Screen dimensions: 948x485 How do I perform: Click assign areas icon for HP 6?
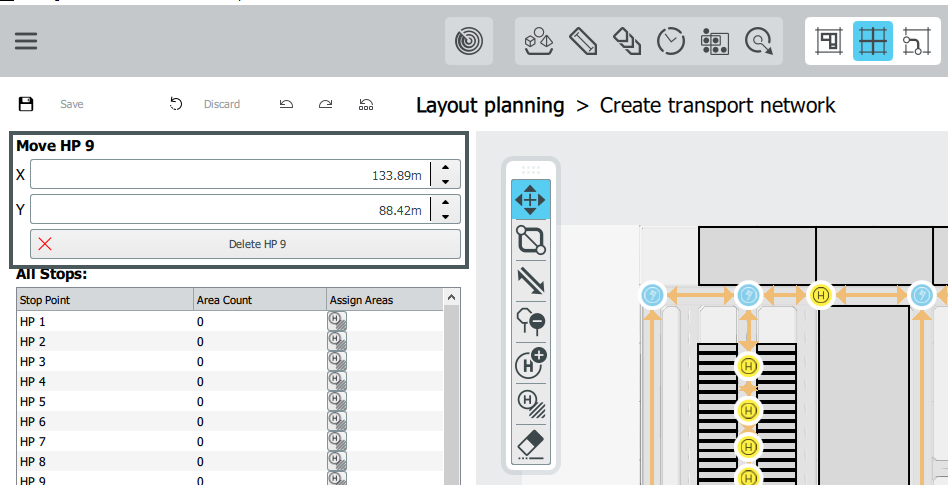[337, 421]
